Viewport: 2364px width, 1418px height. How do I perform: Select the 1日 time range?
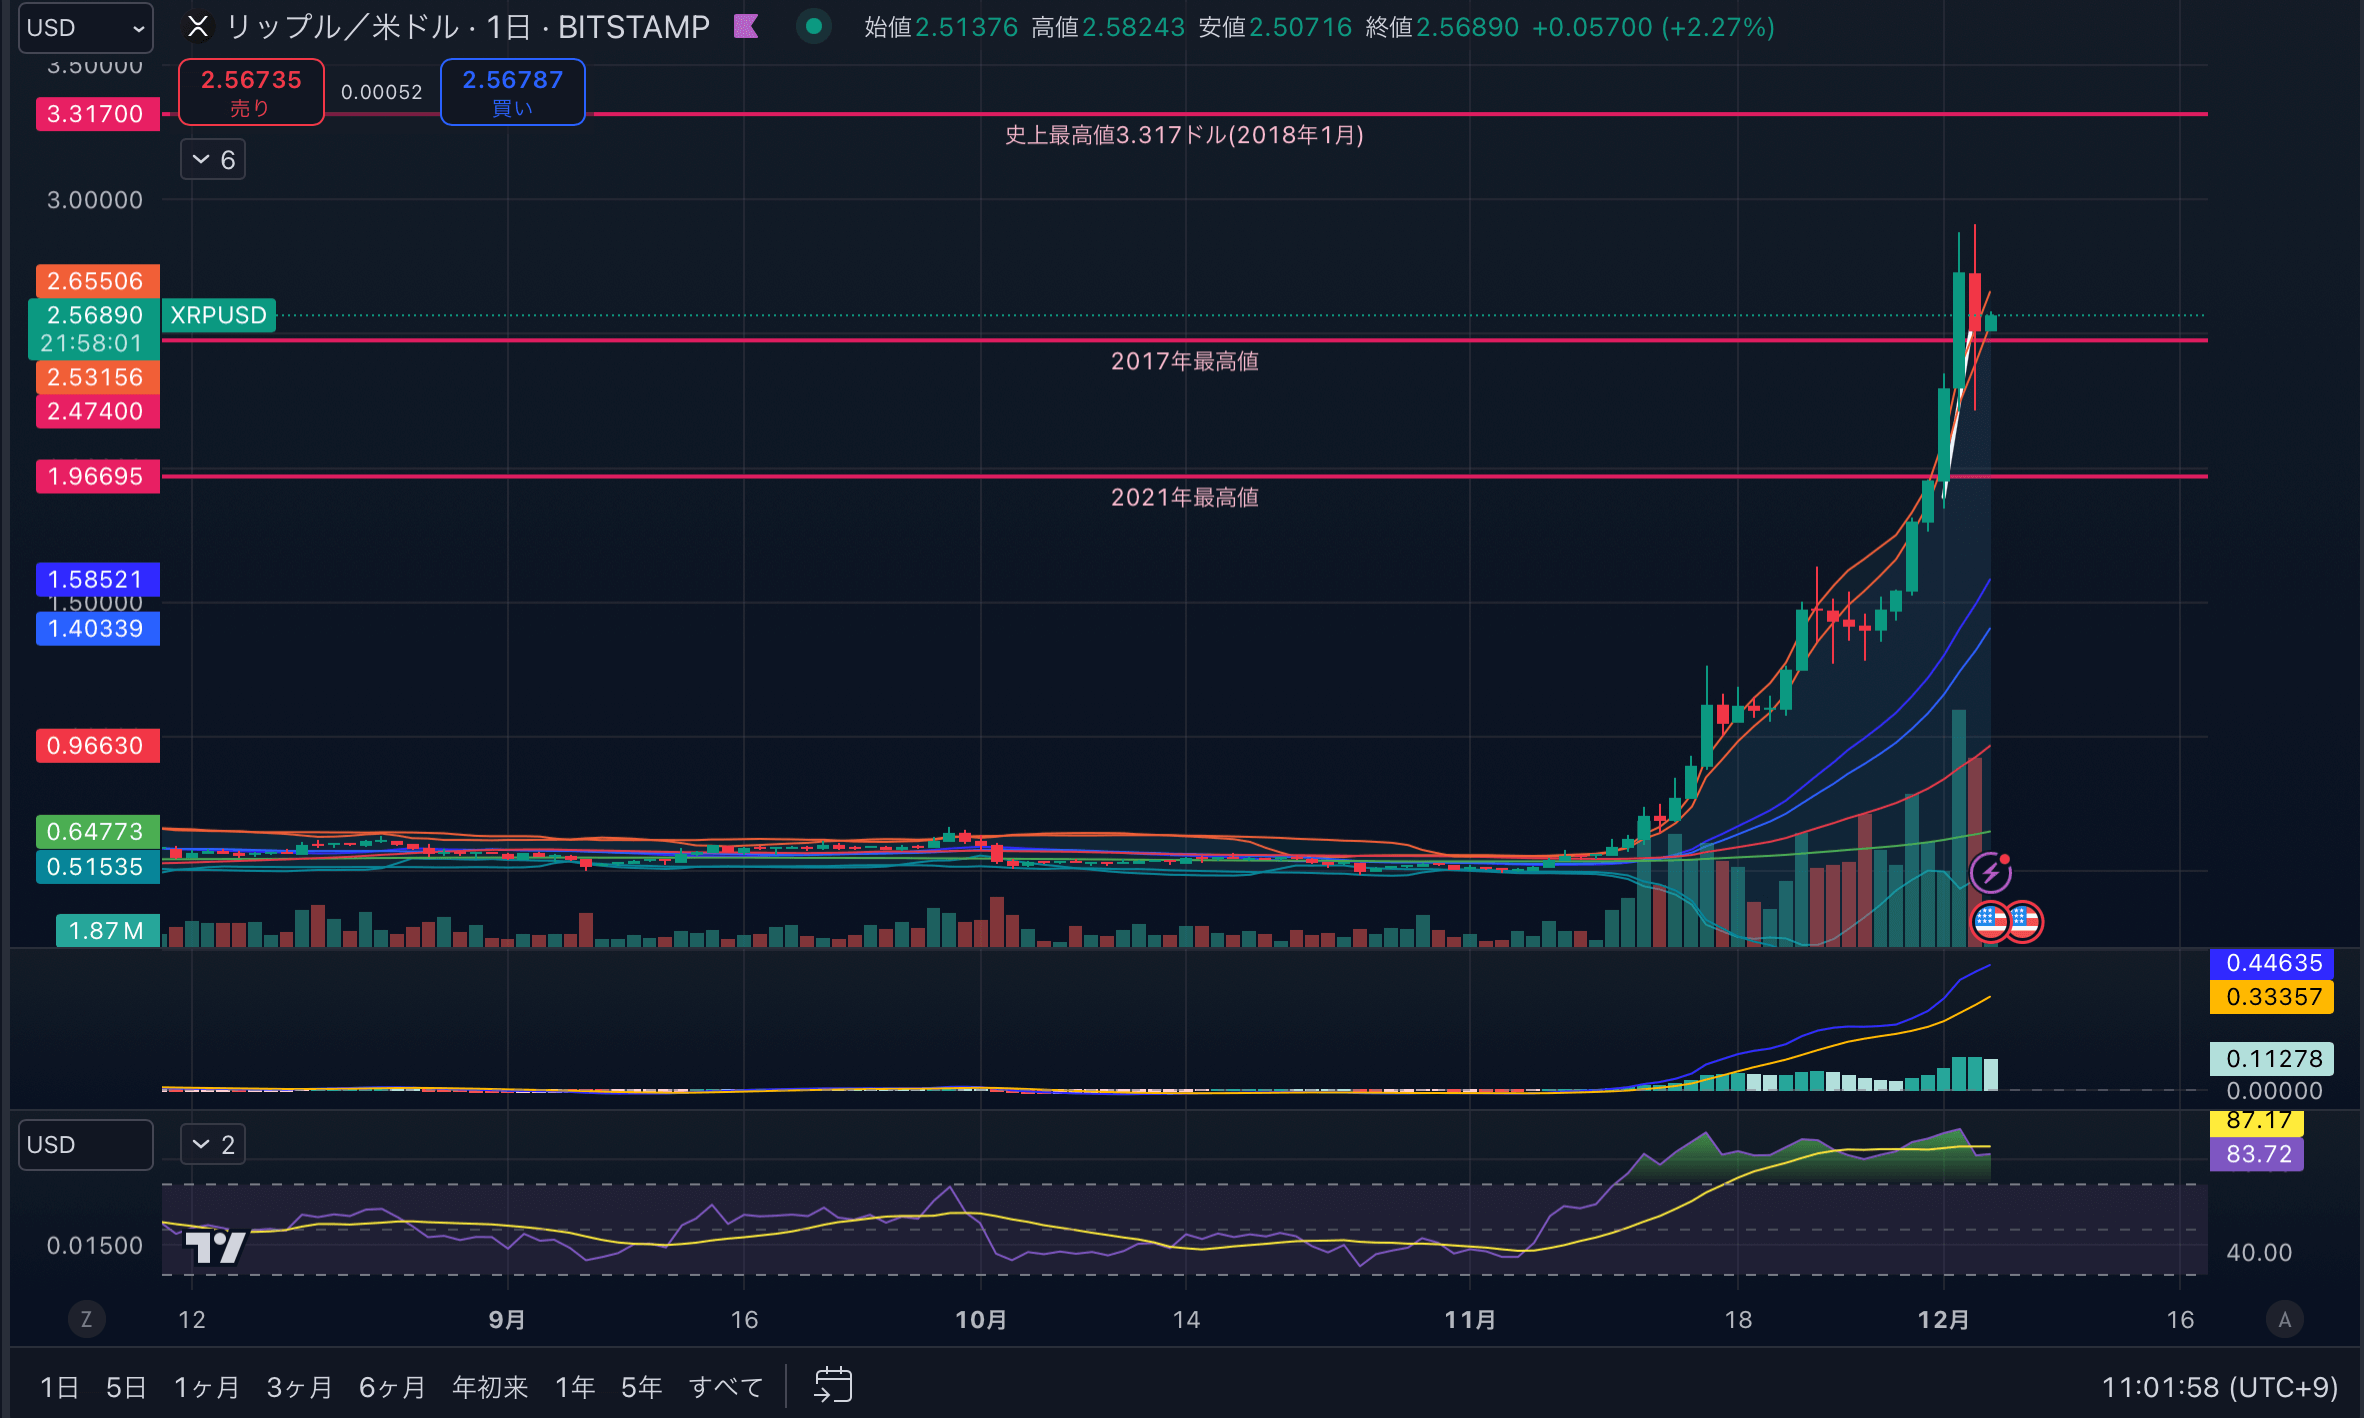tap(59, 1387)
